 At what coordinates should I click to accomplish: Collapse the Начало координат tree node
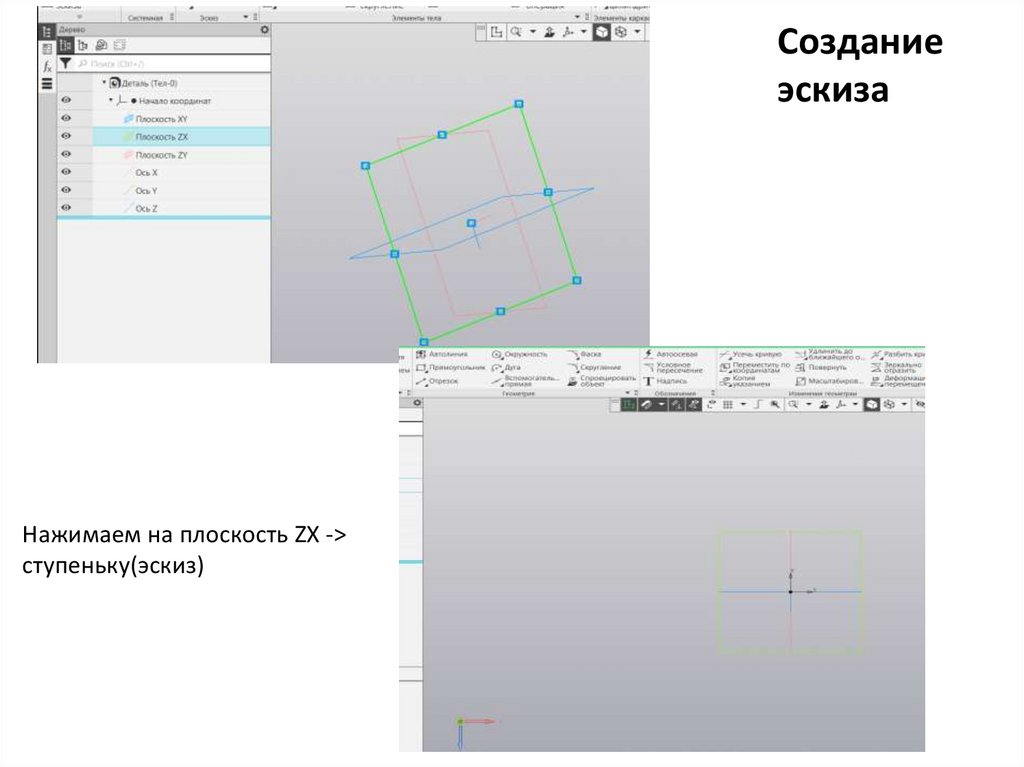(x=111, y=100)
